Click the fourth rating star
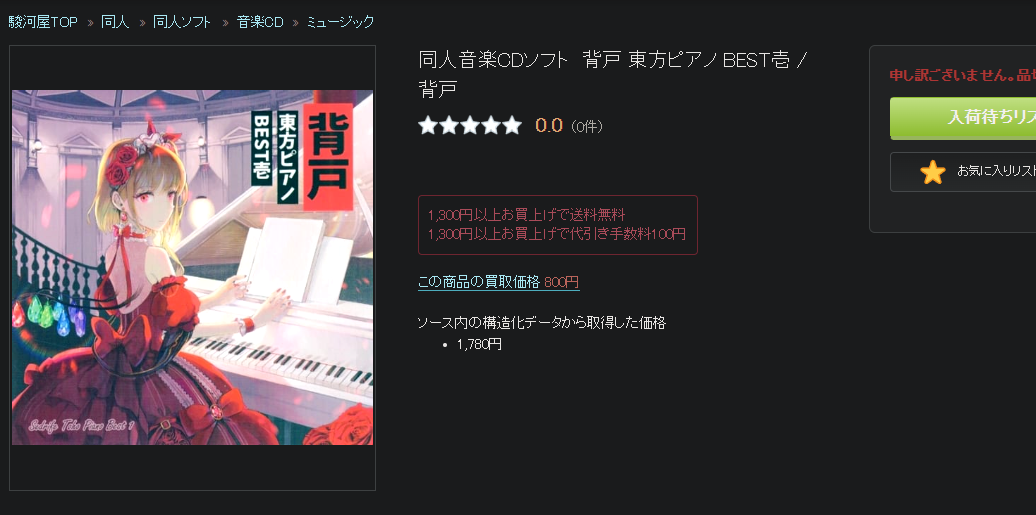1036x515 pixels. pyautogui.click(x=491, y=125)
